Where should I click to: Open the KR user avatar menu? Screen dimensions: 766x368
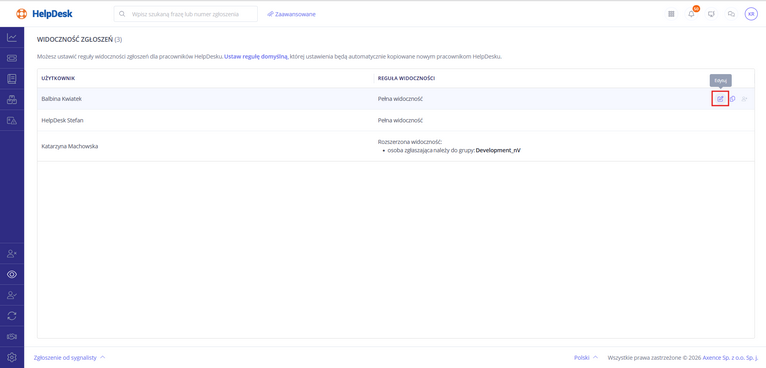(751, 14)
